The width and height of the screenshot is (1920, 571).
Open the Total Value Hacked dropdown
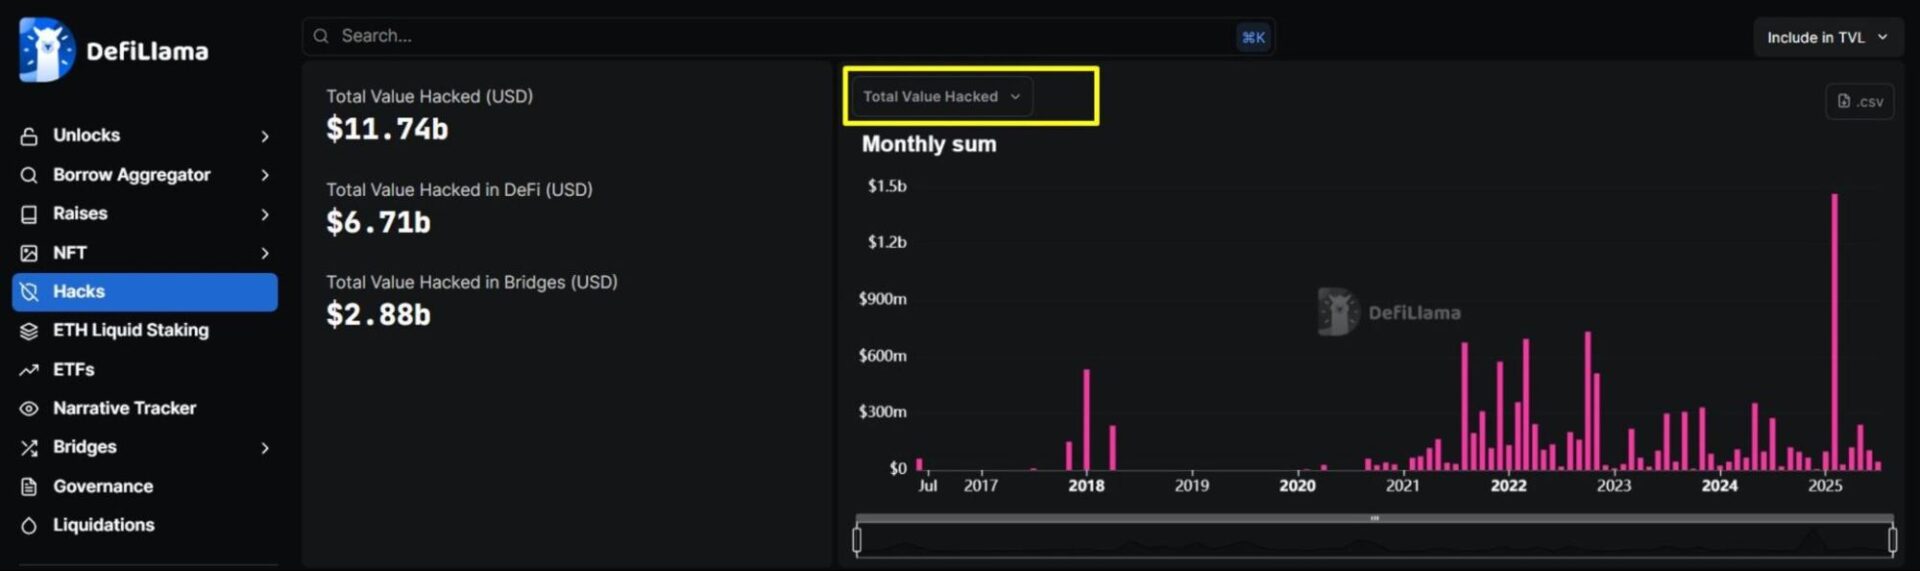(941, 96)
